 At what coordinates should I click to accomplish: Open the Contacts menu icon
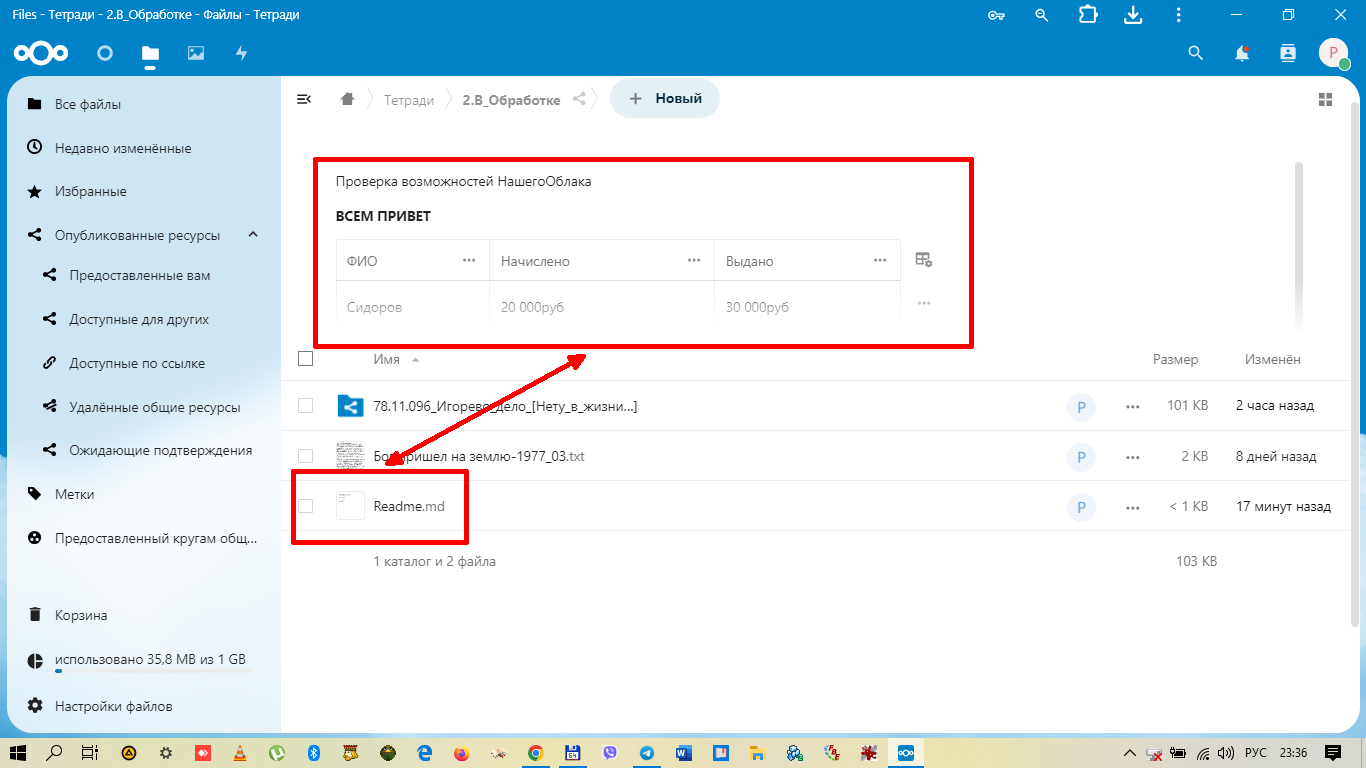[1288, 53]
